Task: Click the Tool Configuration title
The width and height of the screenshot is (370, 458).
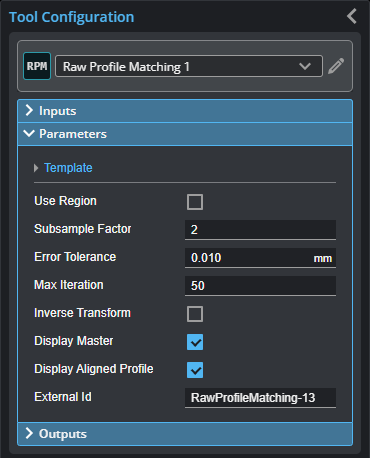Action: [x=72, y=17]
